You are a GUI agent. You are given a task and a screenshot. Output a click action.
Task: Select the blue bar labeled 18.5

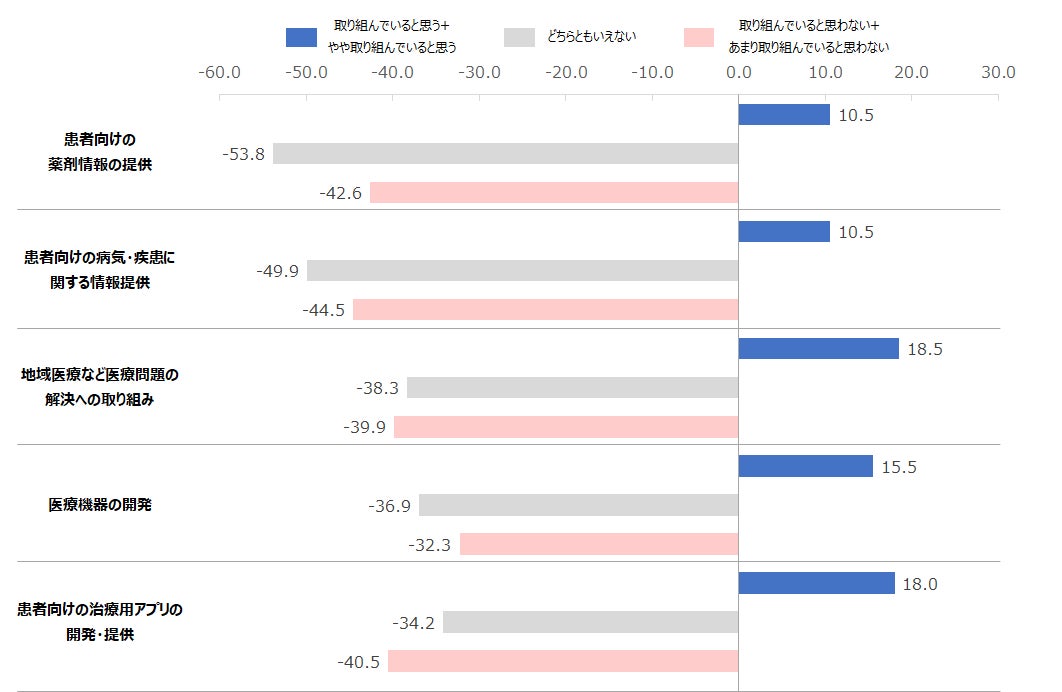pos(818,349)
